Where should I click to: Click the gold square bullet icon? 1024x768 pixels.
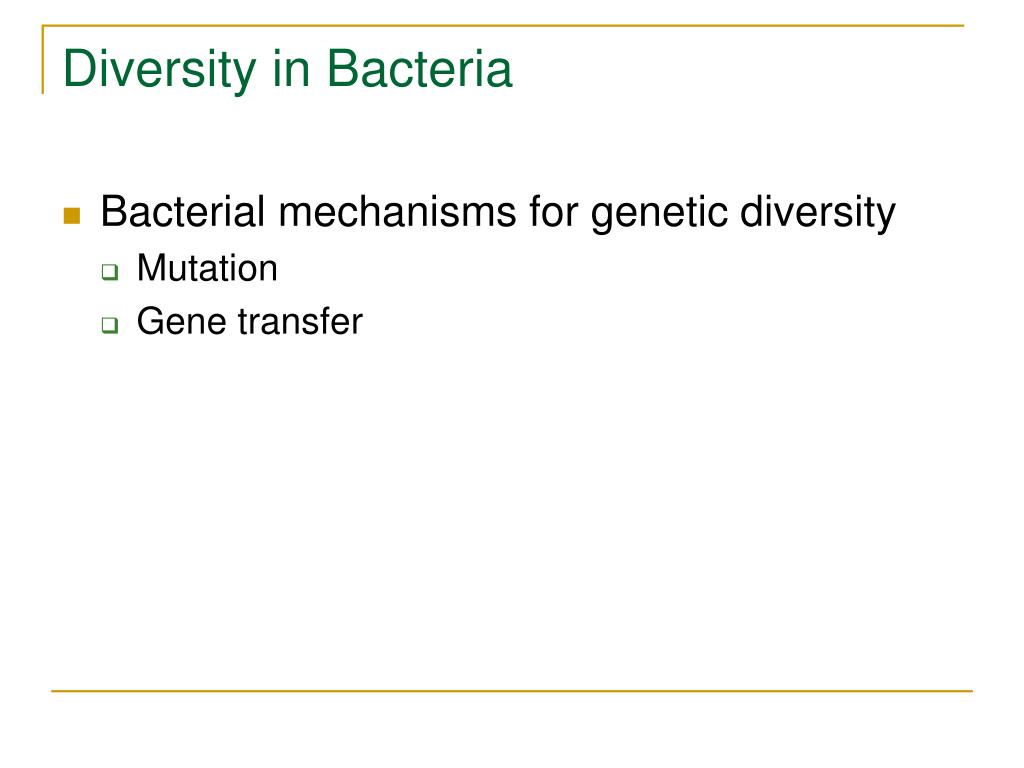click(x=72, y=216)
